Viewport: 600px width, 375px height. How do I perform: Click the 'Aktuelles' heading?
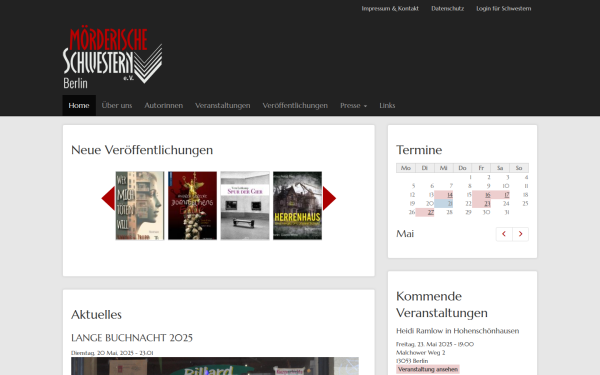[96, 315]
